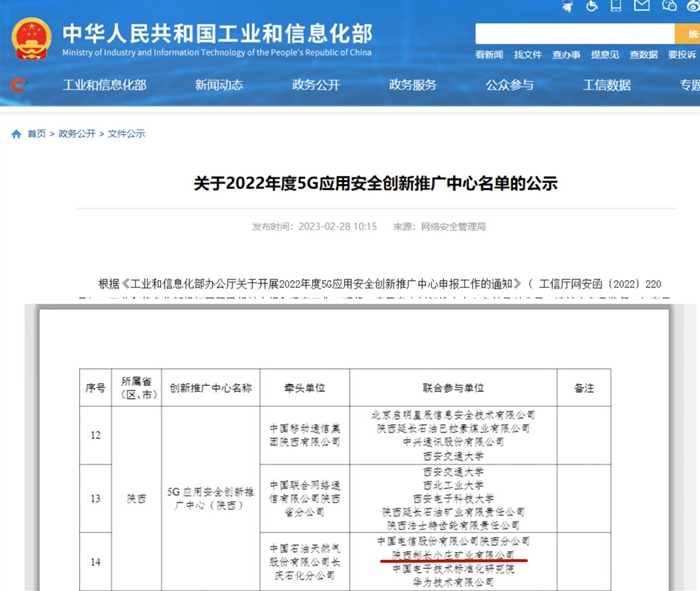Click the 所属省(区、市) column header
This screenshot has width=700, height=591.
coord(137,388)
